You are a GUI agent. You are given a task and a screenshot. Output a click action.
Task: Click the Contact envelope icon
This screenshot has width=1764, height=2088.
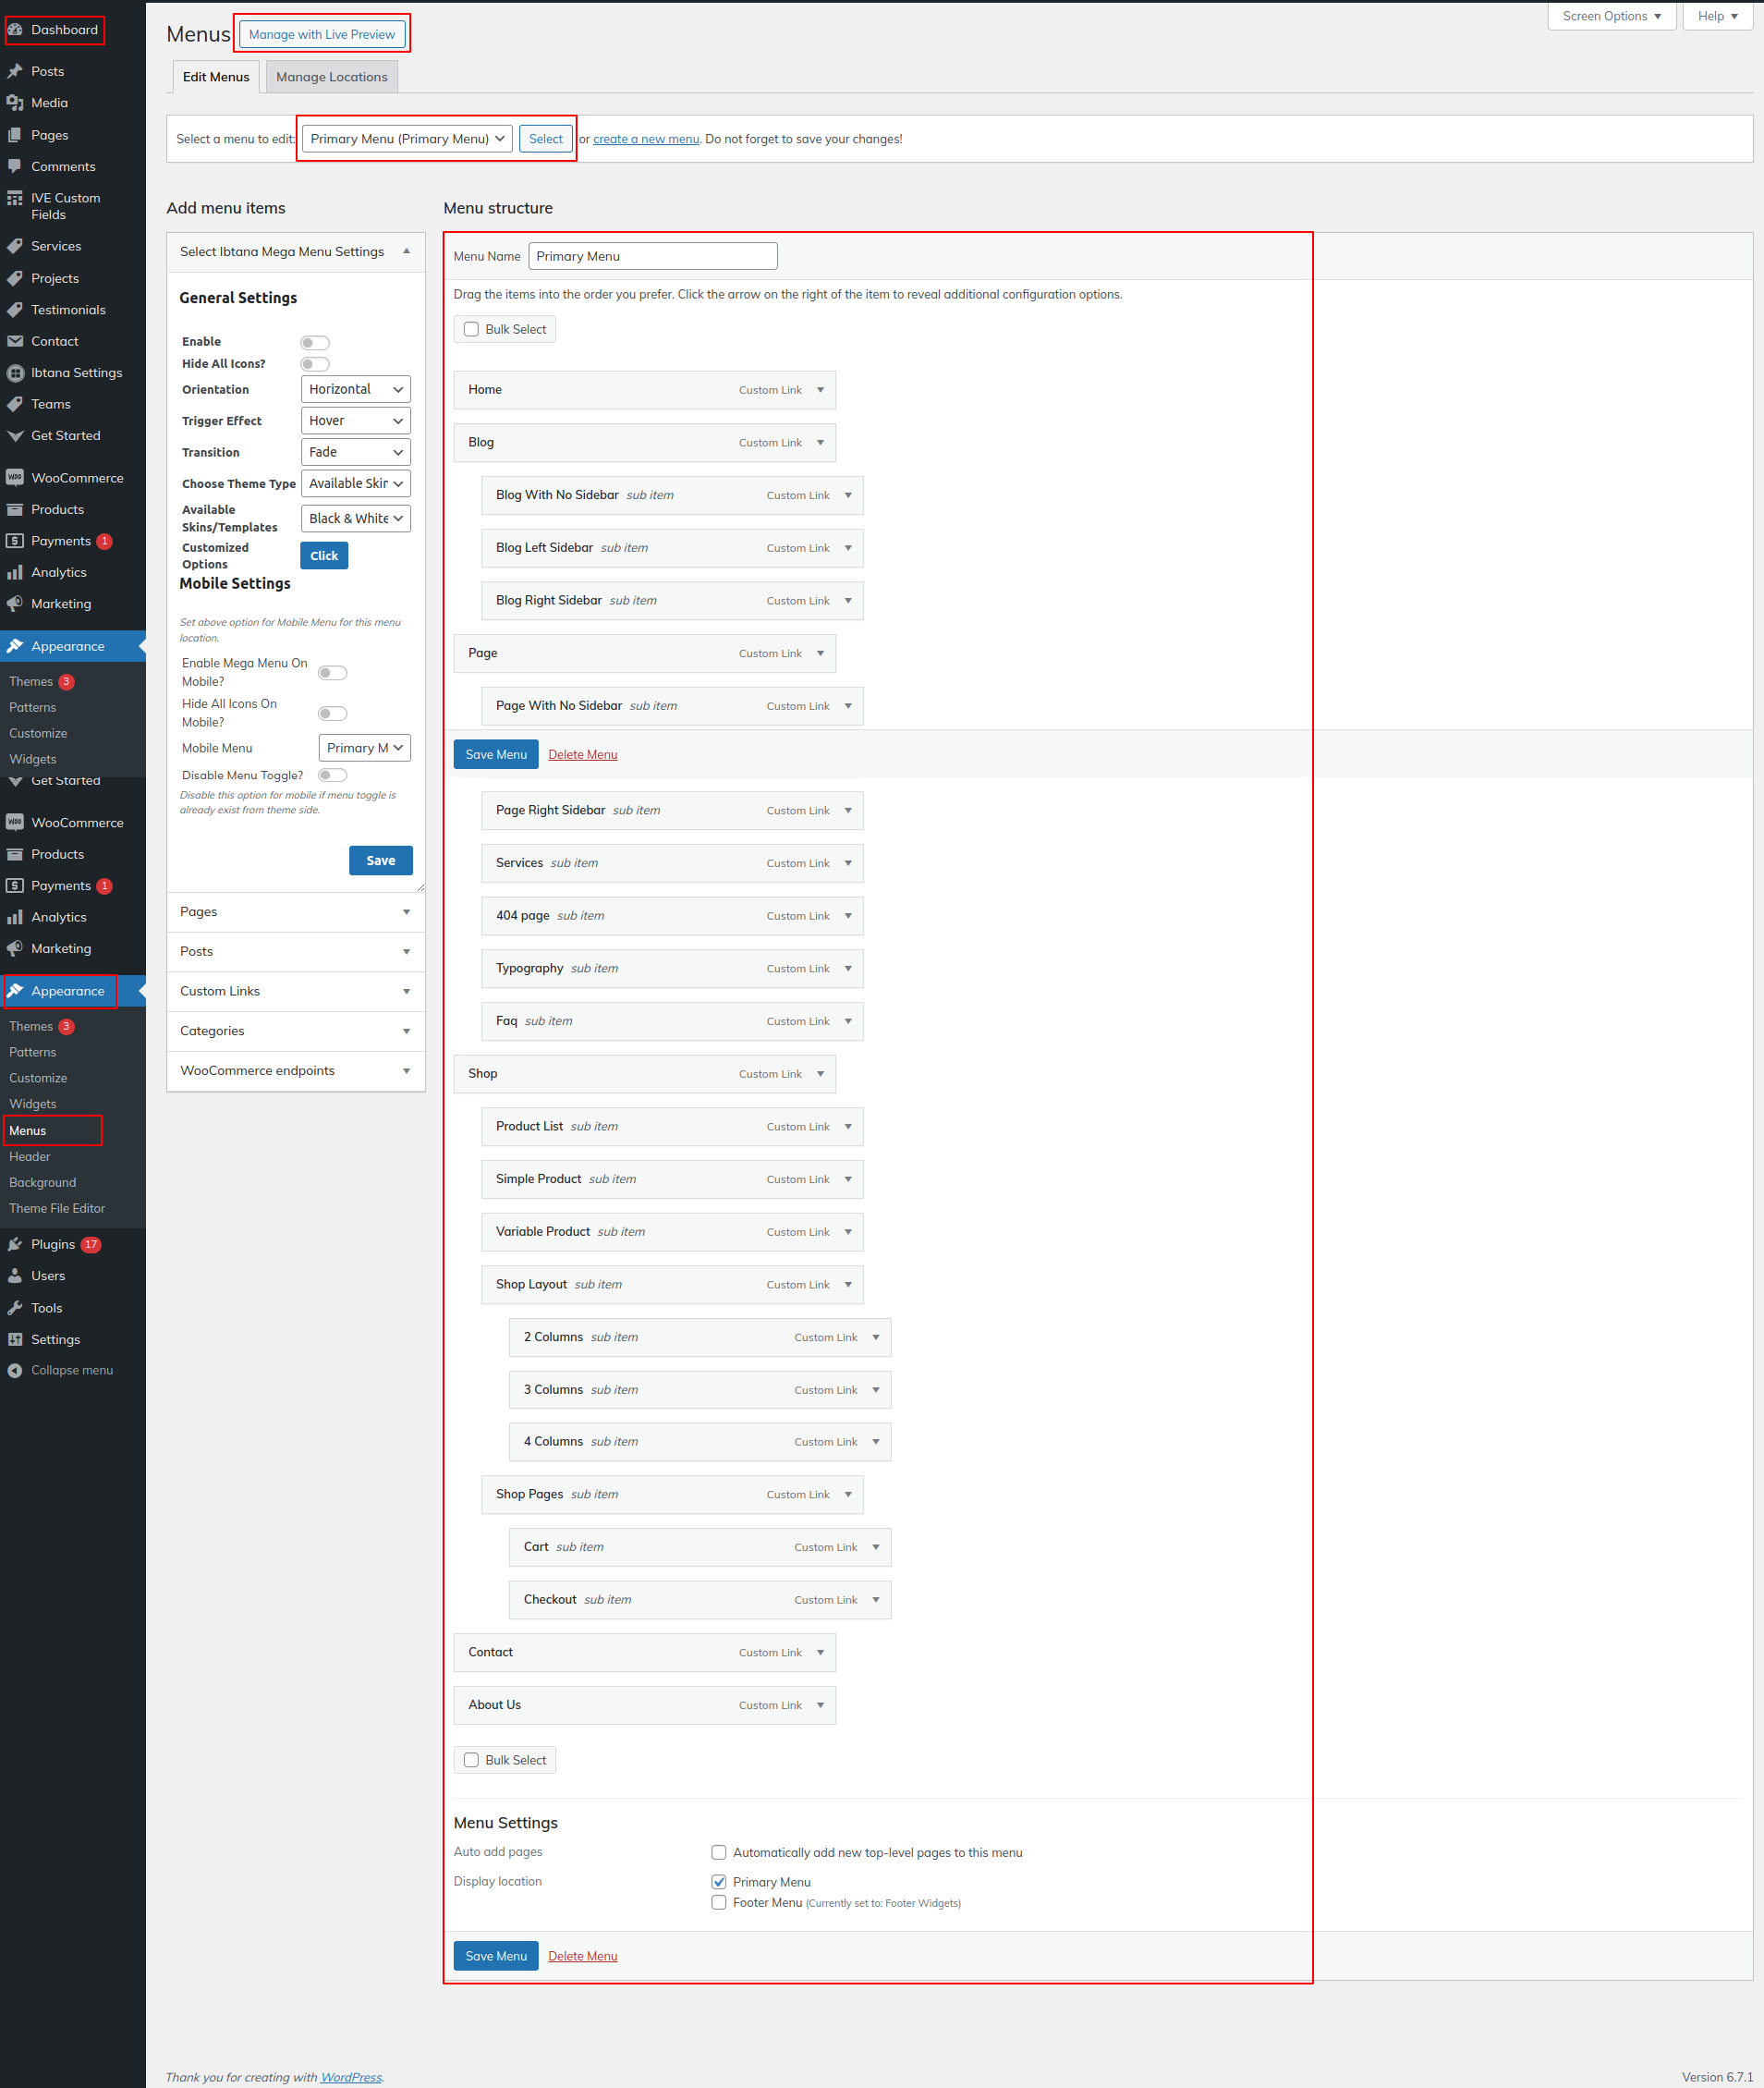(15, 341)
